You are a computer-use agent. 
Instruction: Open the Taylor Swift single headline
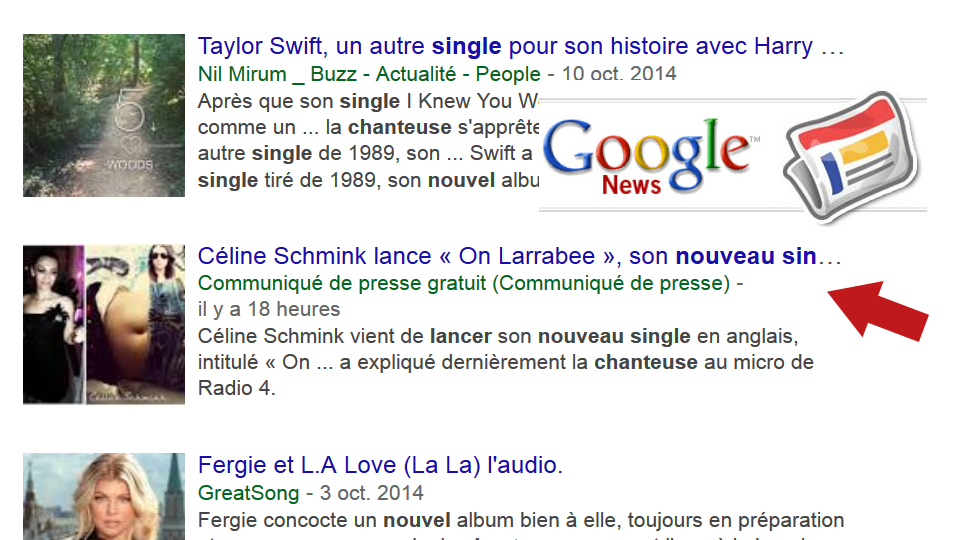[520, 47]
